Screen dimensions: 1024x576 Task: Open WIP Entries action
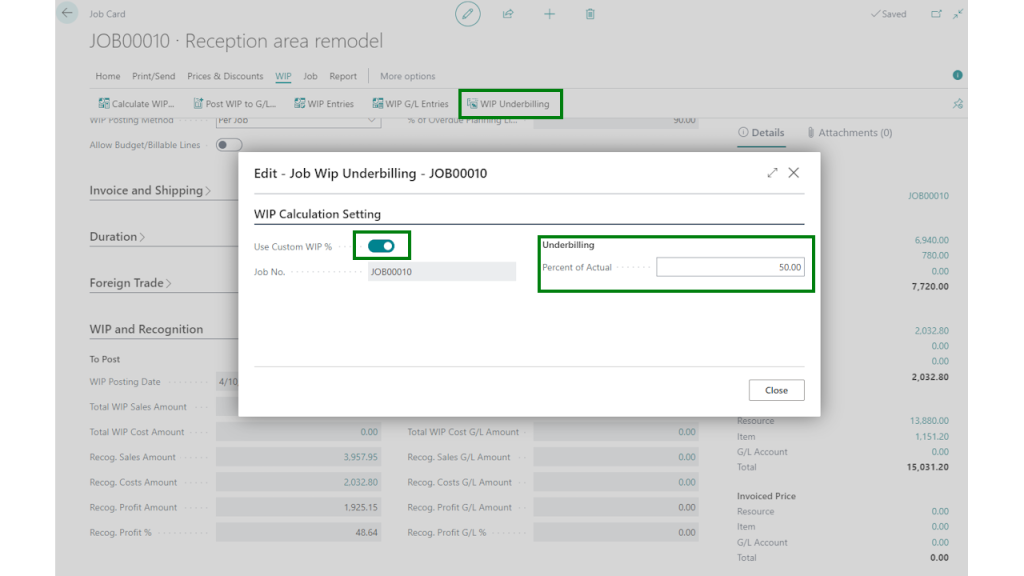click(x=324, y=104)
